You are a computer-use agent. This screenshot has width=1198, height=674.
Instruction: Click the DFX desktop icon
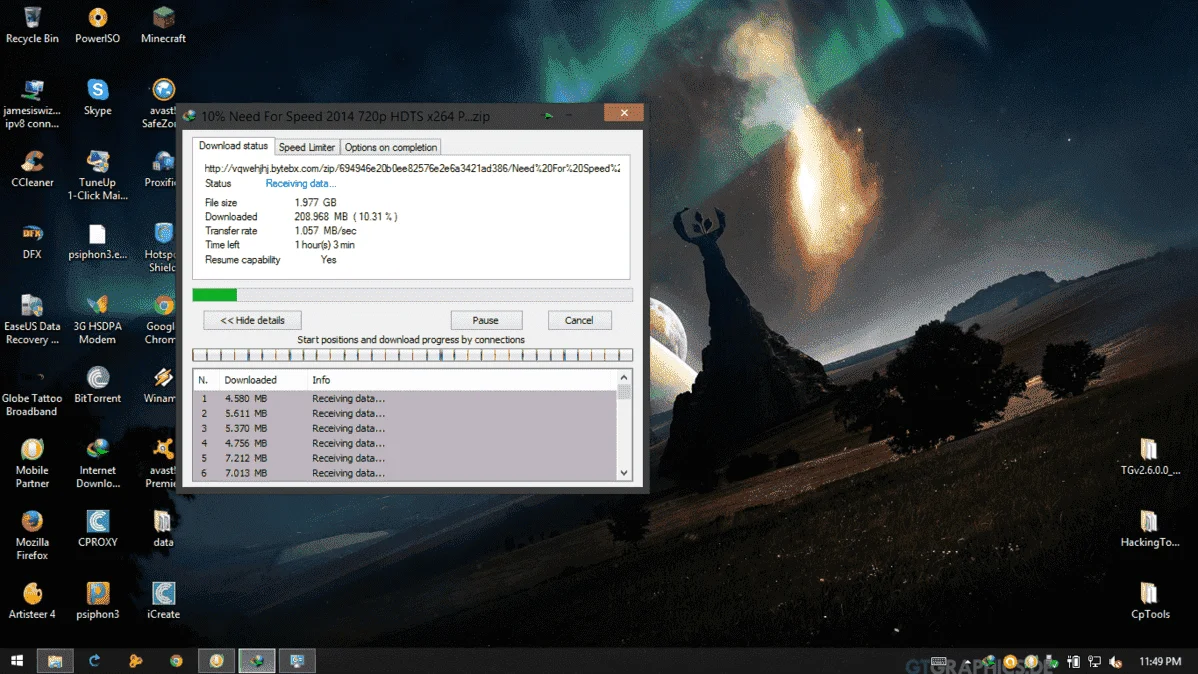point(32,241)
